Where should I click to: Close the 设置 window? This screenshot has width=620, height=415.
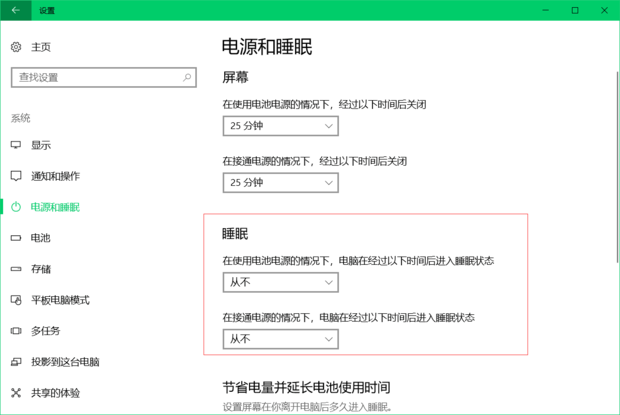(603, 10)
